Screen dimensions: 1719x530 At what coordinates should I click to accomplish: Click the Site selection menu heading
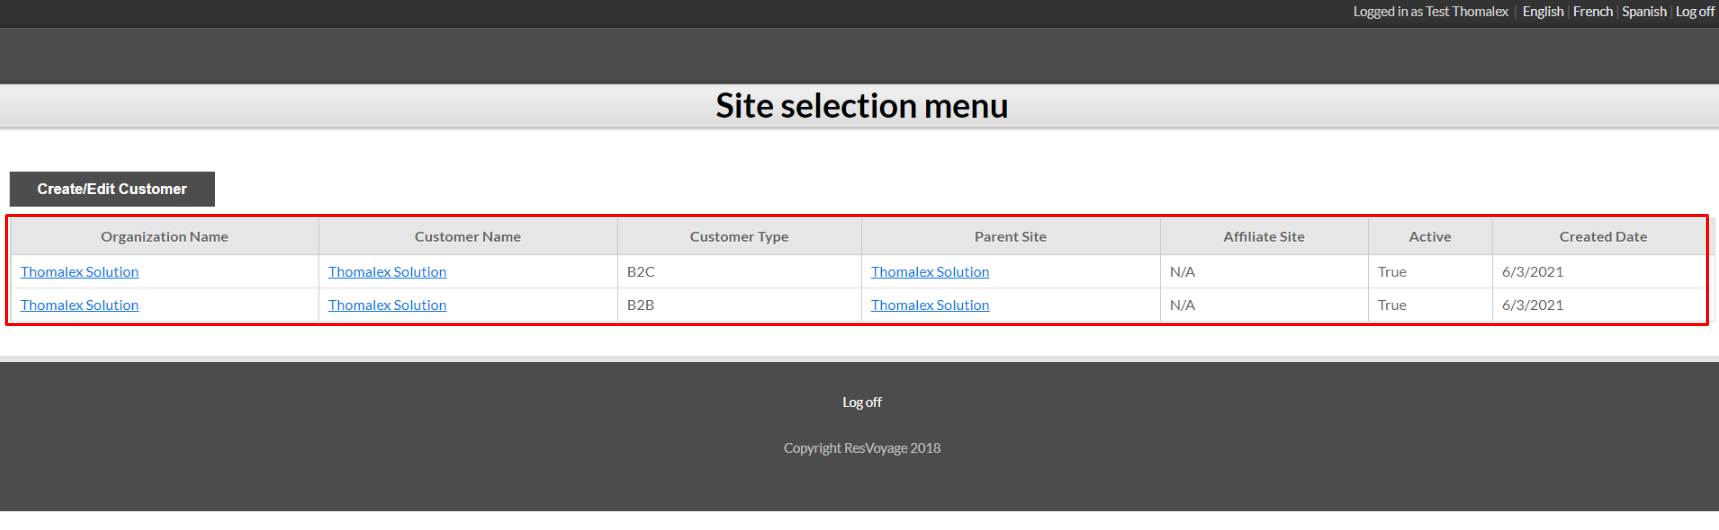click(x=862, y=106)
